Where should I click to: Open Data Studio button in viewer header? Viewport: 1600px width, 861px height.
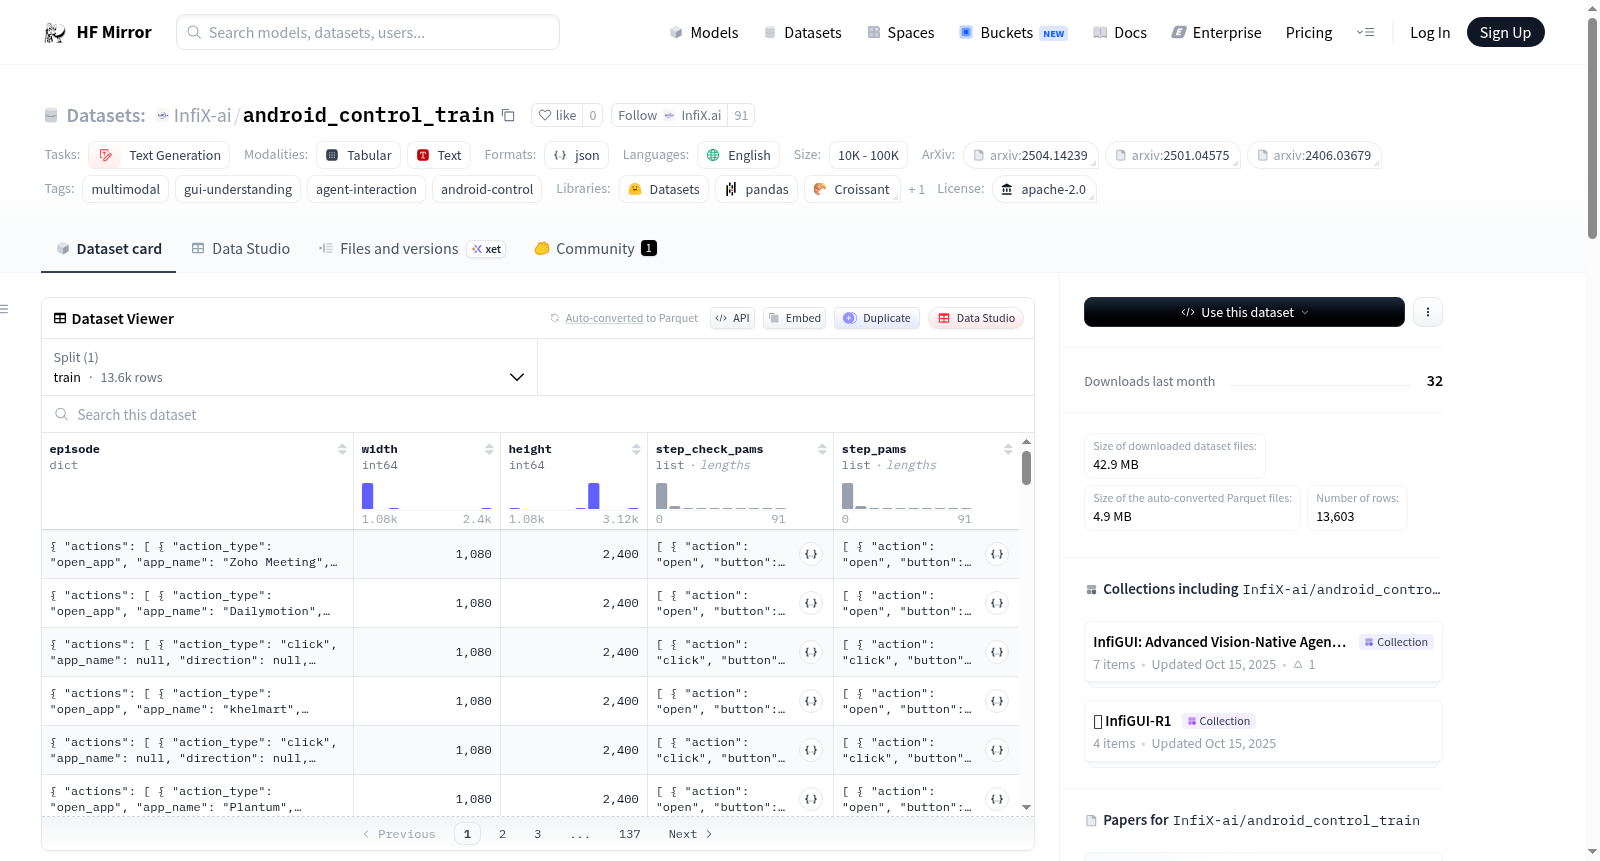(976, 318)
